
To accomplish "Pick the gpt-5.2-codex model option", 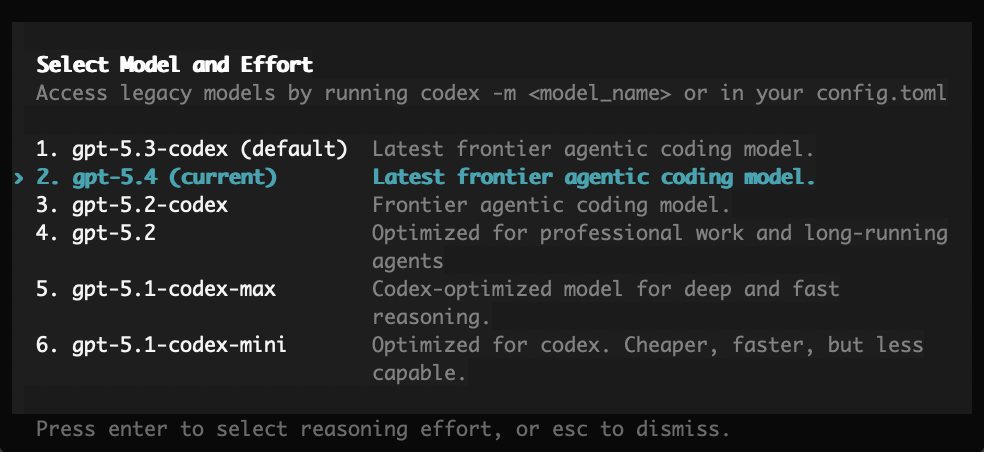I will pyautogui.click(x=150, y=206).
